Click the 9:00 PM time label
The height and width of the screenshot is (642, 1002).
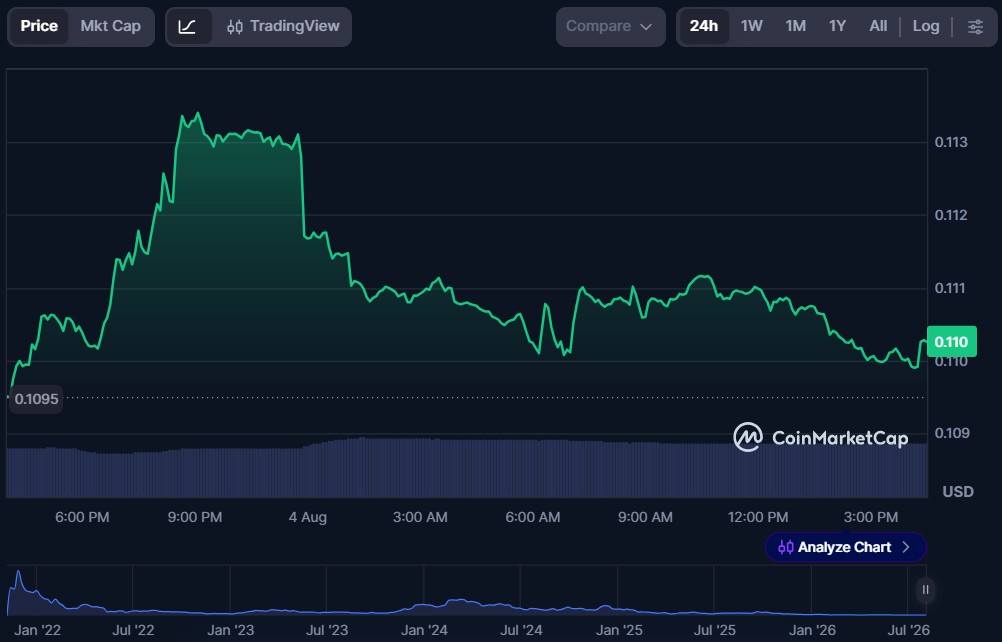[x=195, y=517]
